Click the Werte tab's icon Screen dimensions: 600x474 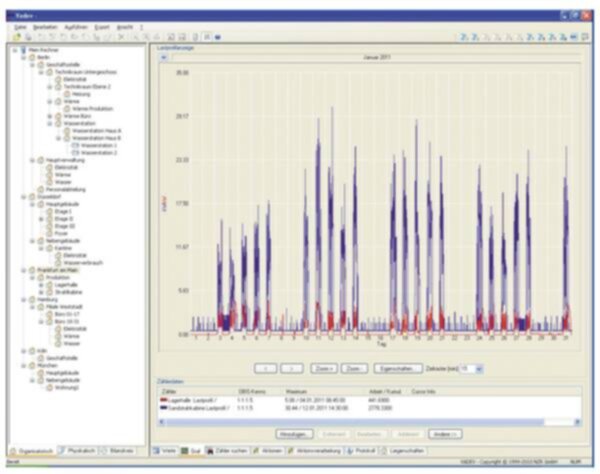point(157,451)
